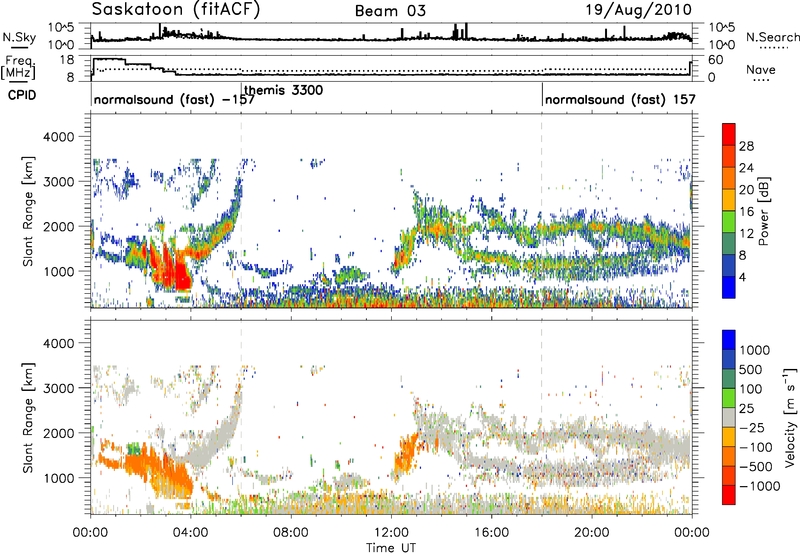Click the 'Nave' legend label

pos(761,69)
